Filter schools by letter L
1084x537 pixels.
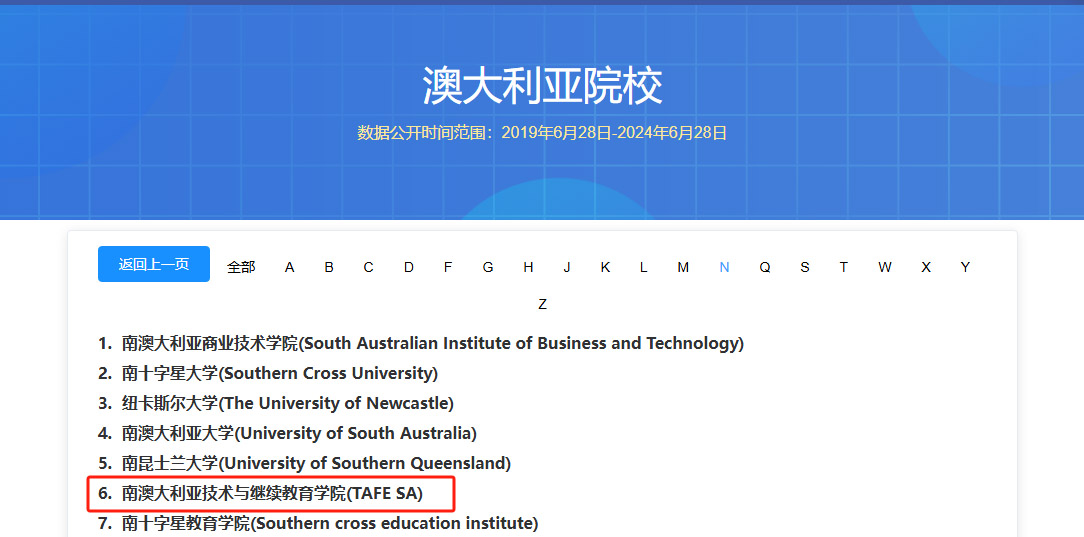pos(644,267)
